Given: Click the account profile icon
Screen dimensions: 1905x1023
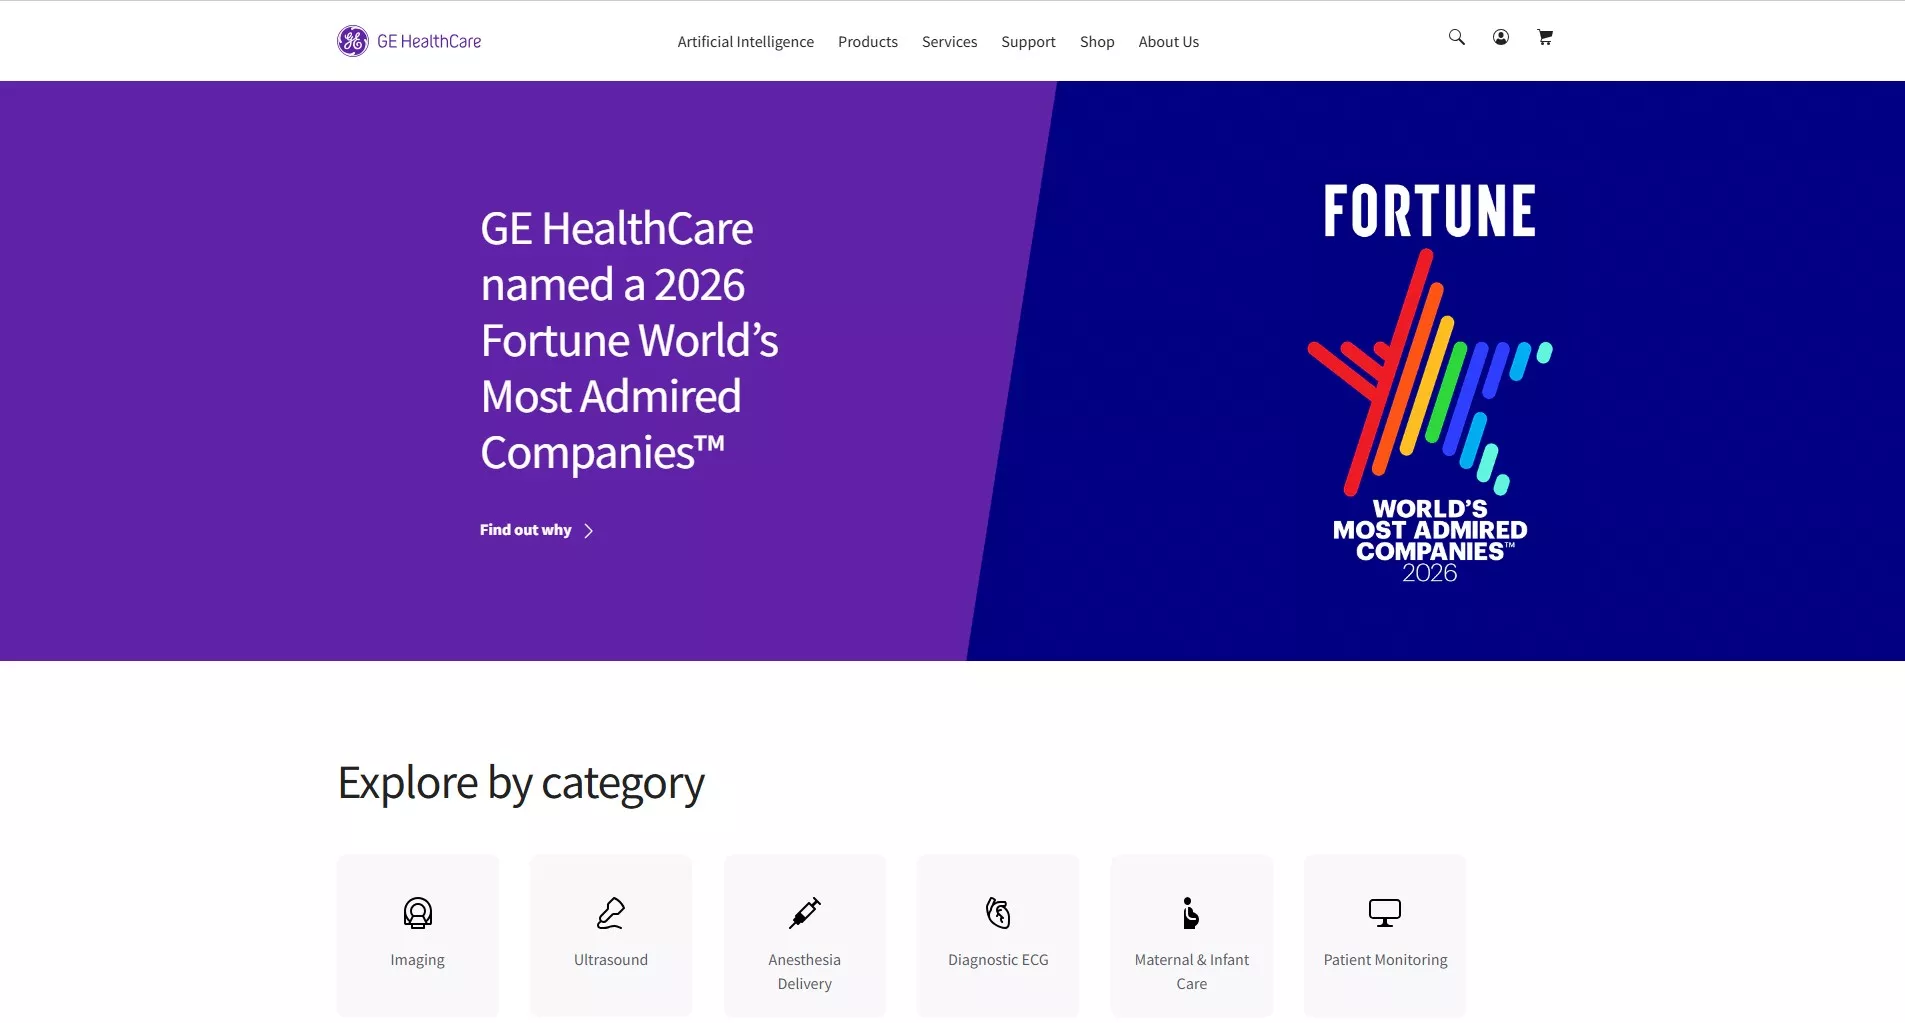Looking at the screenshot, I should click(1499, 36).
